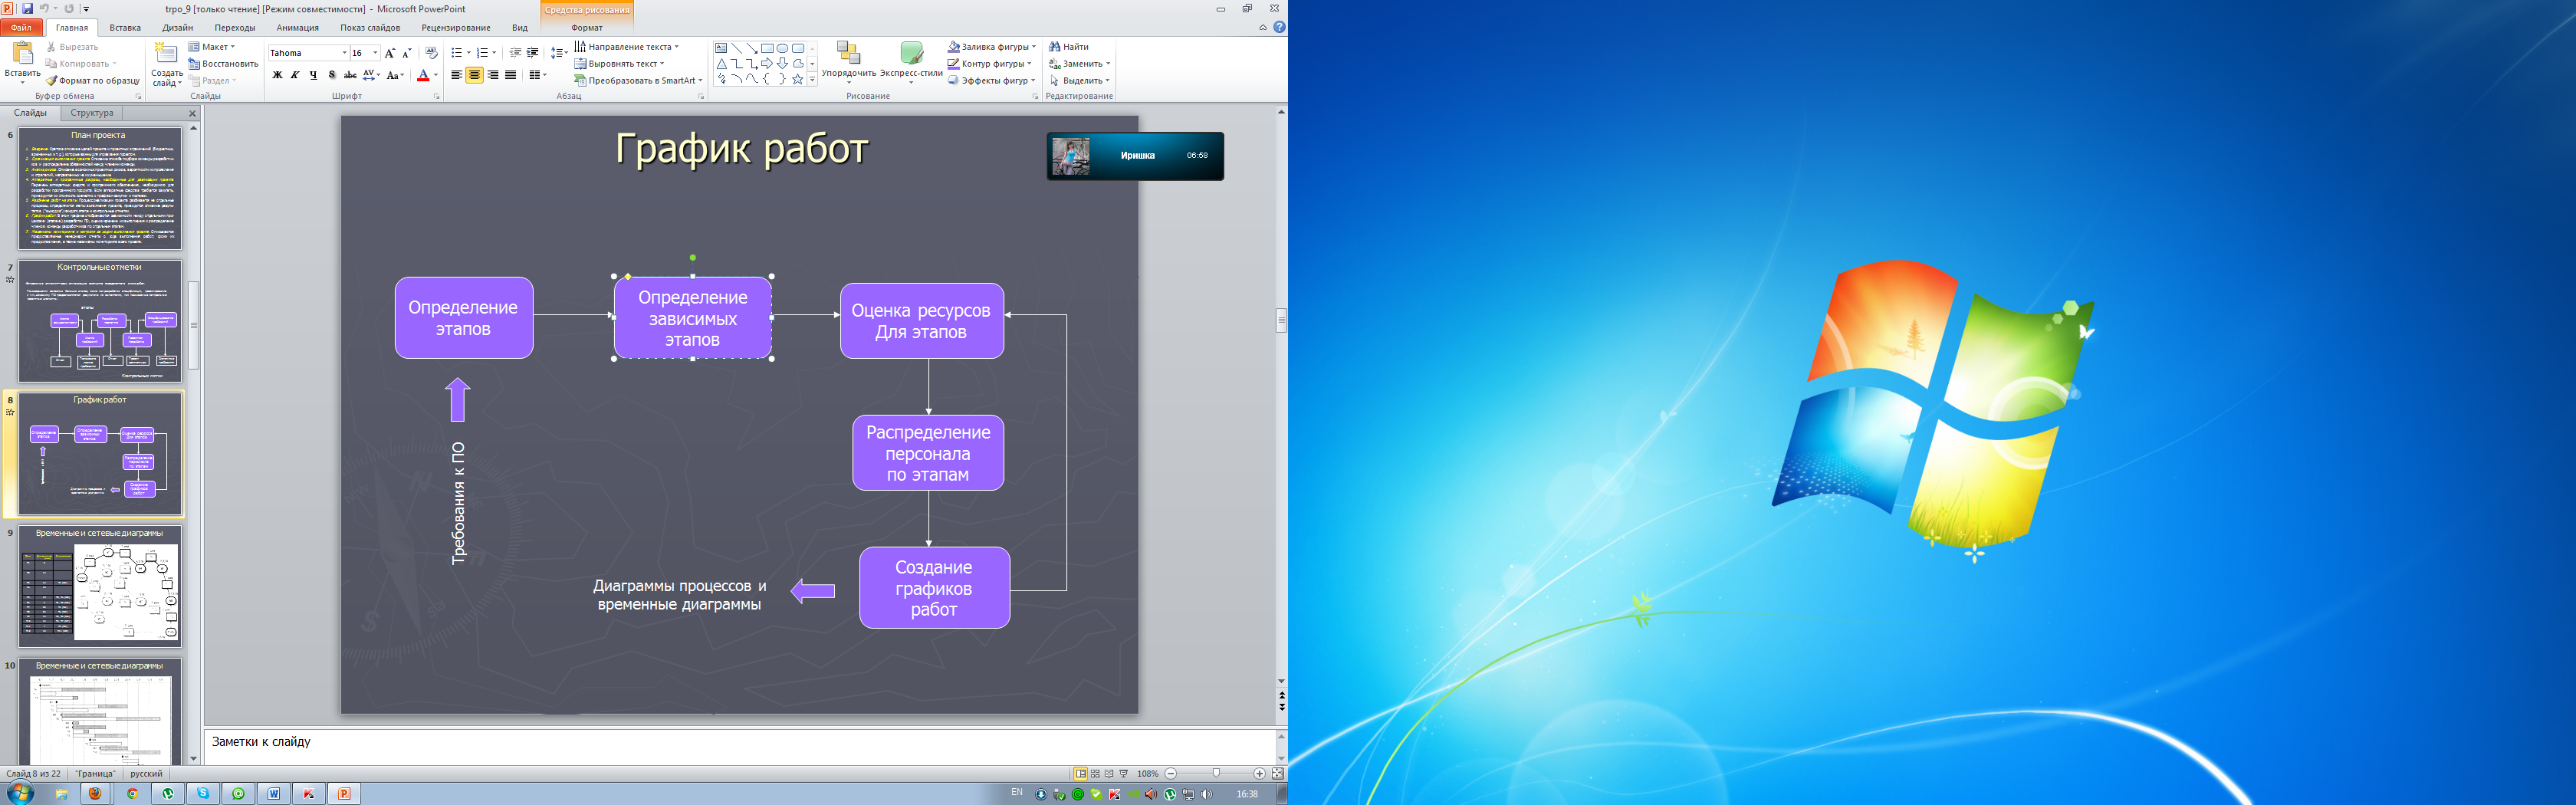Open Shape Effects (Эффекты фигур) dropdown

992,81
